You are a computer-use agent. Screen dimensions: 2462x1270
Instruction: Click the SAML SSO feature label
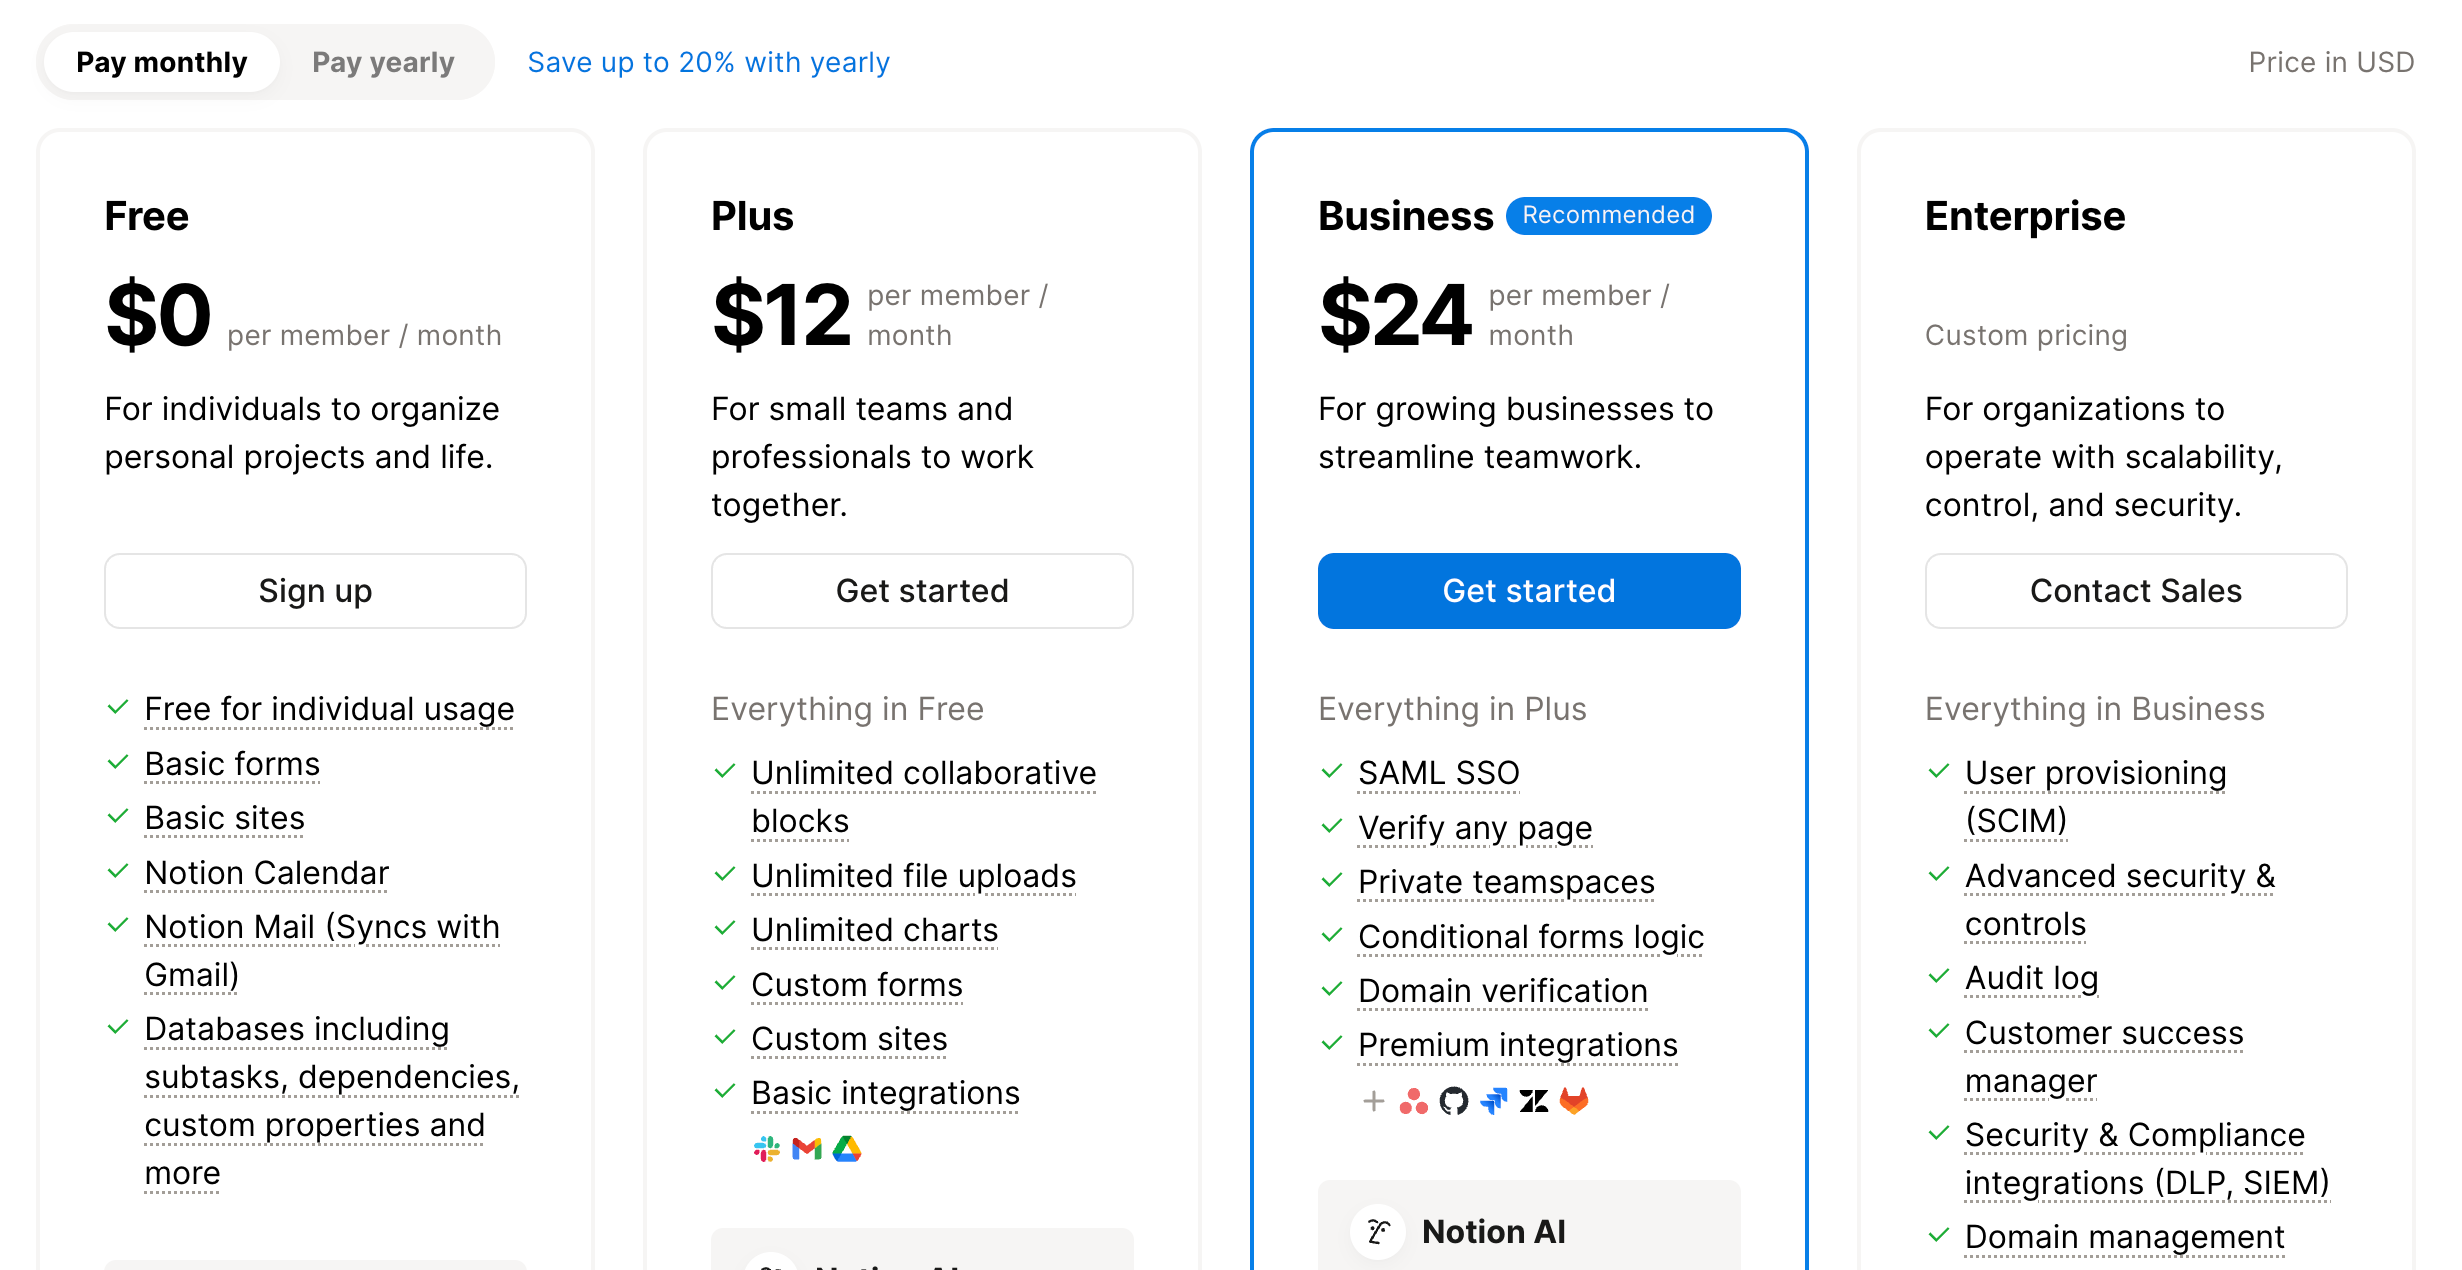1439,773
